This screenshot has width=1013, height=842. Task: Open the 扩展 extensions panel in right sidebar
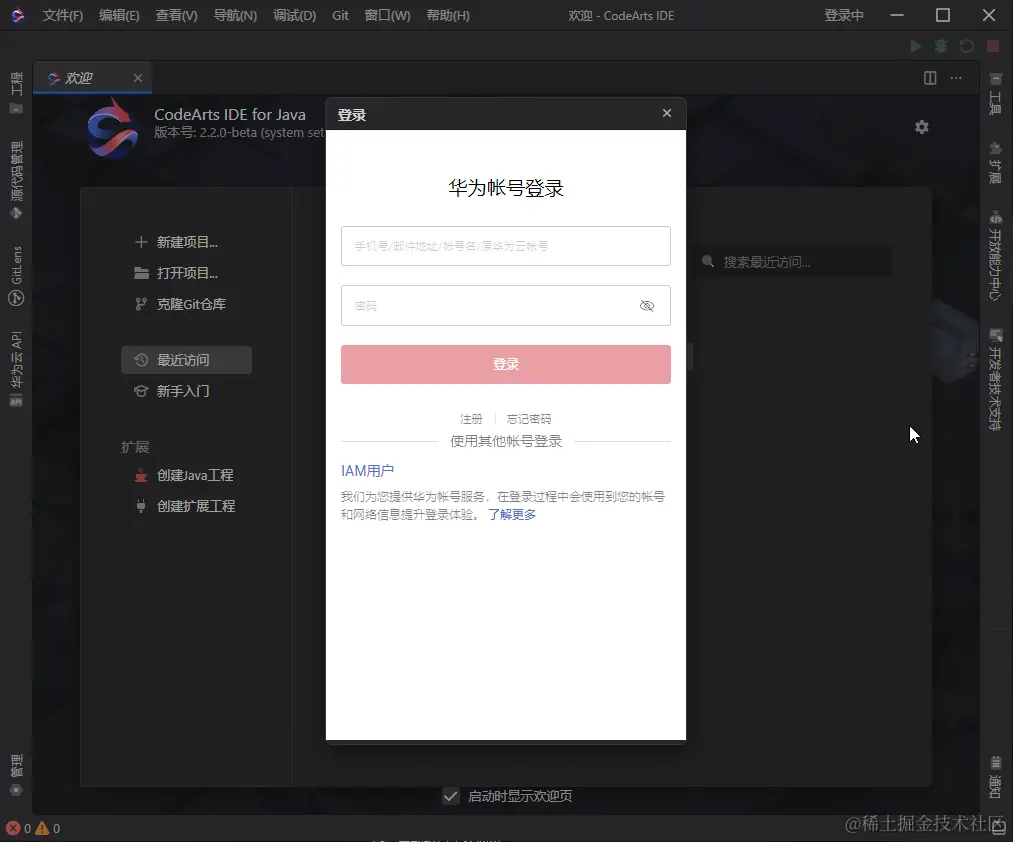tap(996, 163)
